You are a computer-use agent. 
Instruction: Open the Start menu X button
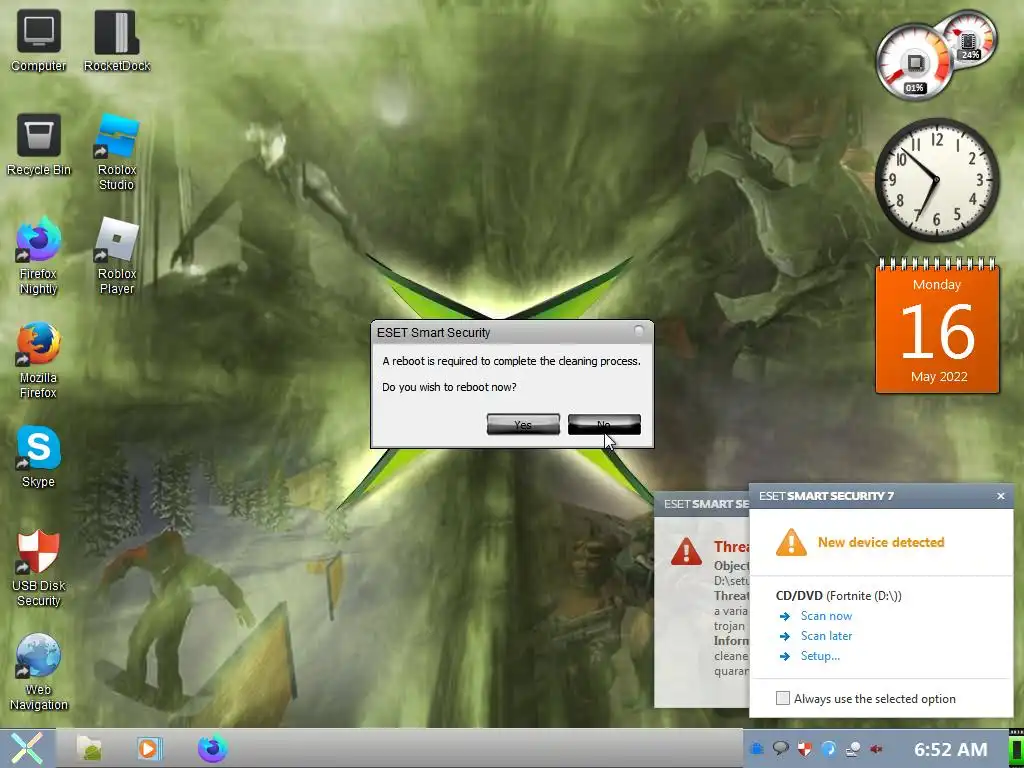point(27,748)
